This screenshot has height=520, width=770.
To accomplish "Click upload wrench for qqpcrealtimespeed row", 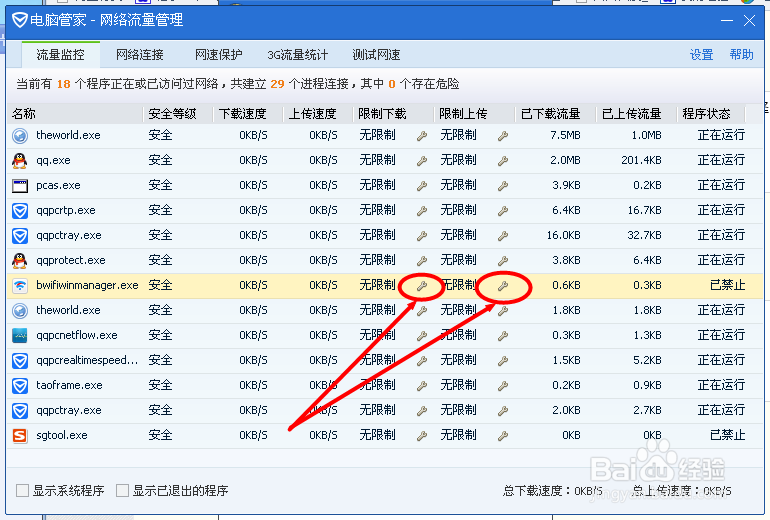I will [x=503, y=361].
